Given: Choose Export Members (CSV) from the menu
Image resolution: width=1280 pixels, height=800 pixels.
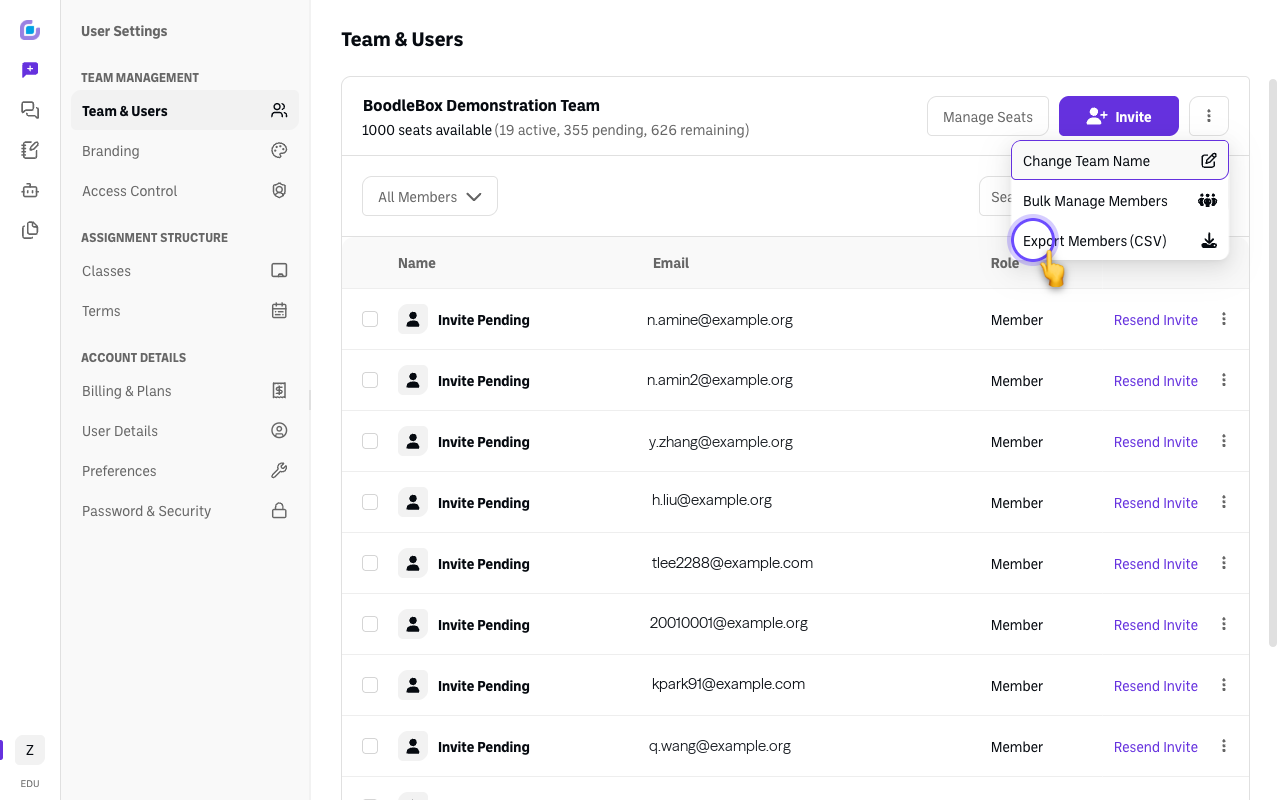Looking at the screenshot, I should (1119, 241).
